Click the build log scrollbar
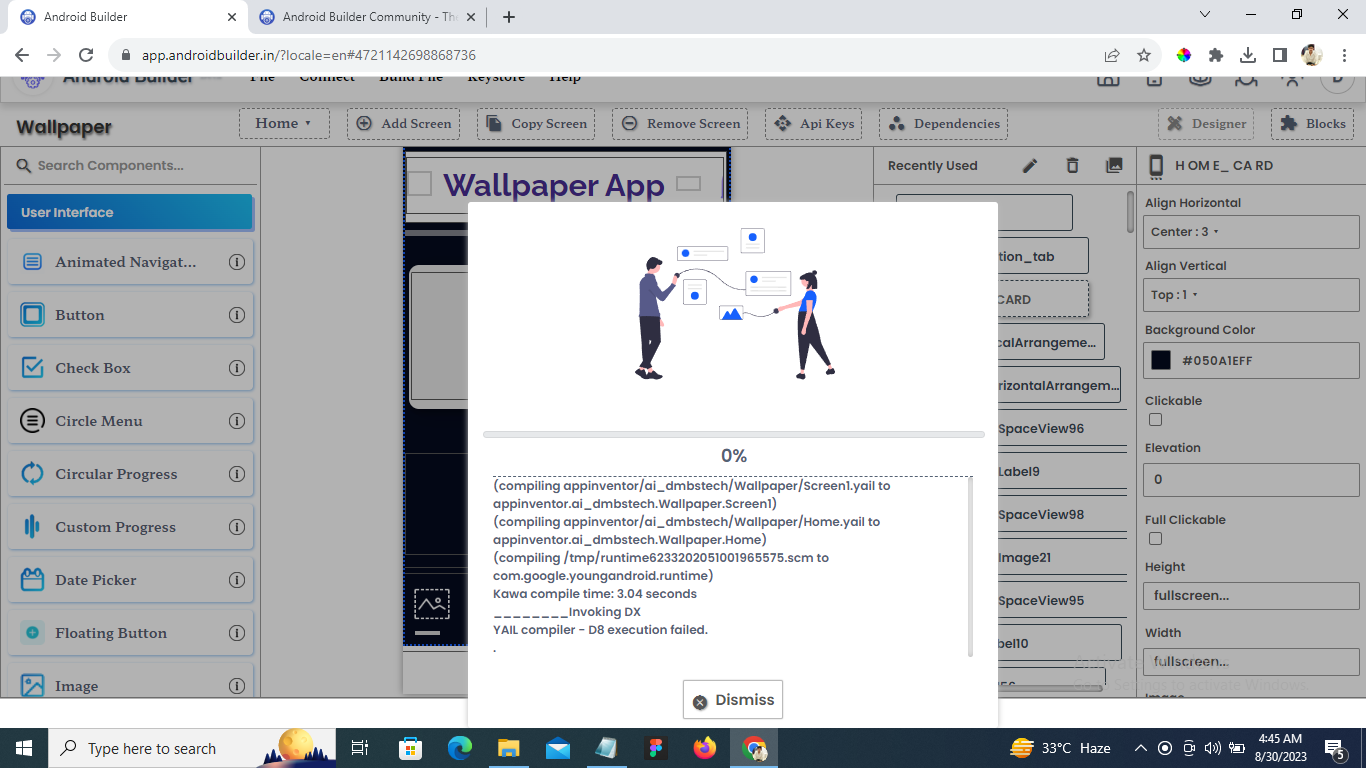 point(970,566)
